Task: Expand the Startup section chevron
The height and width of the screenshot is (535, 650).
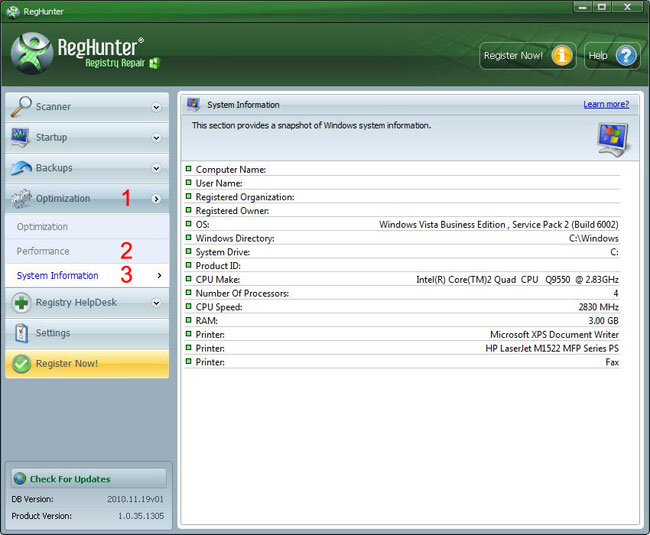Action: click(156, 138)
